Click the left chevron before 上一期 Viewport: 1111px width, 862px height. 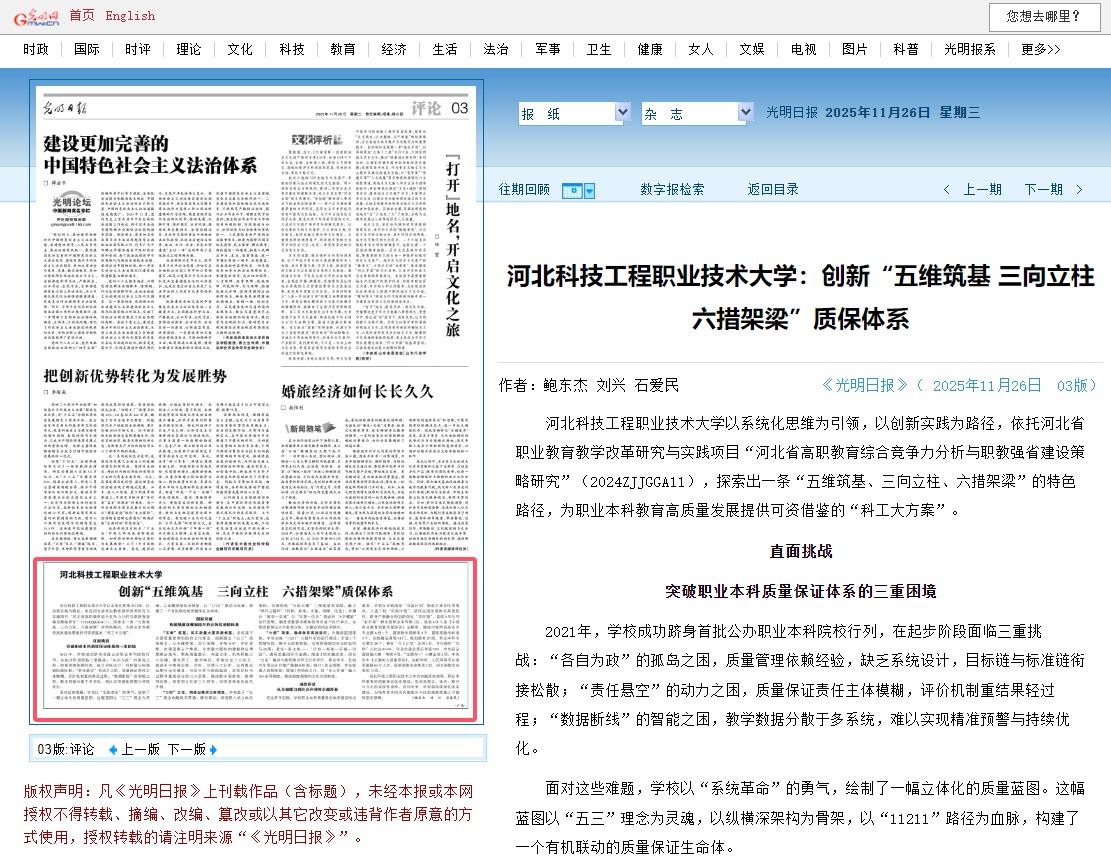(x=949, y=188)
